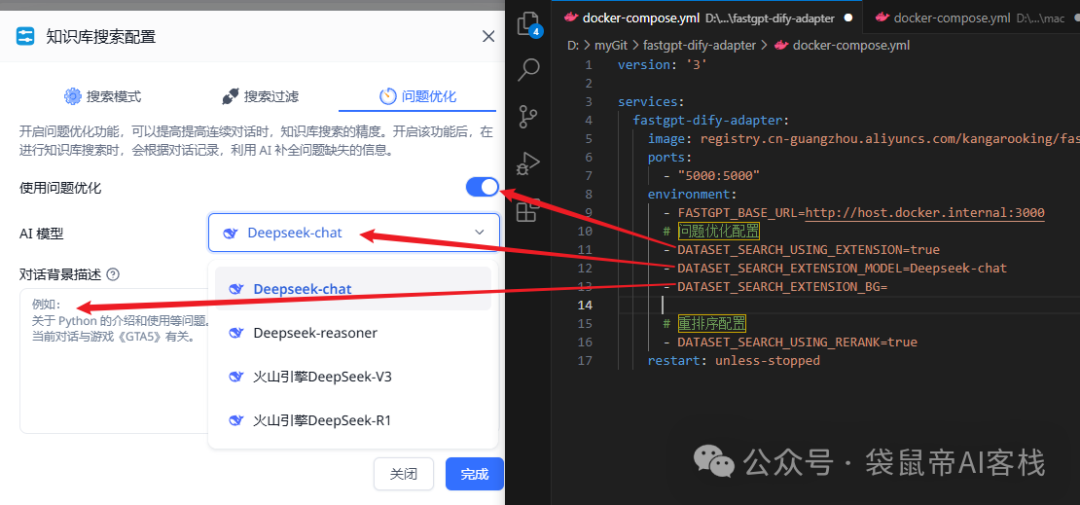Click the line DATASET_SEARCH_EXTENSION_BG=
This screenshot has height=505, width=1080.
coord(782,287)
